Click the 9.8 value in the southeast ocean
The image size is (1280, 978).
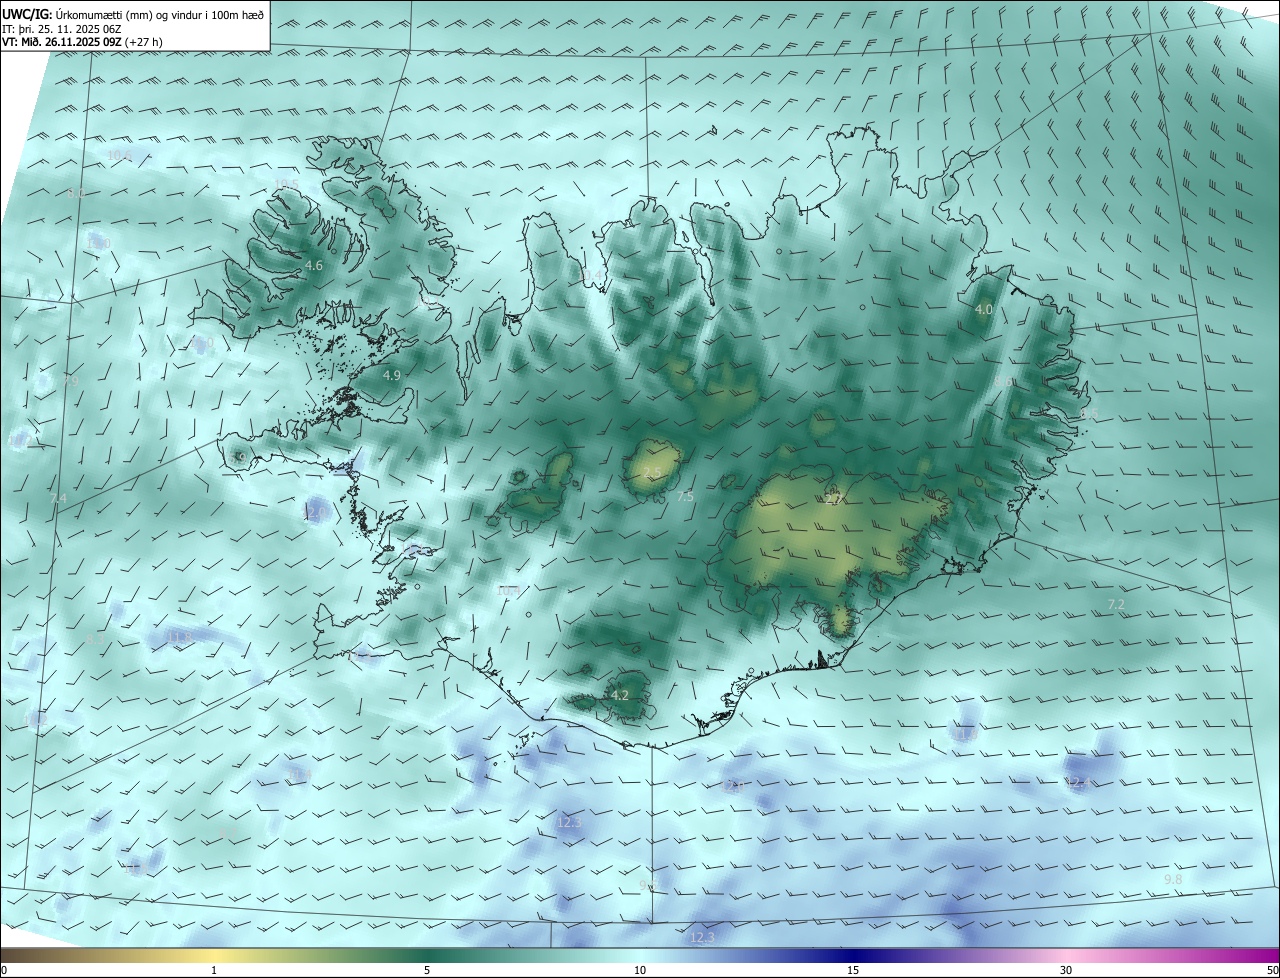pos(1174,879)
